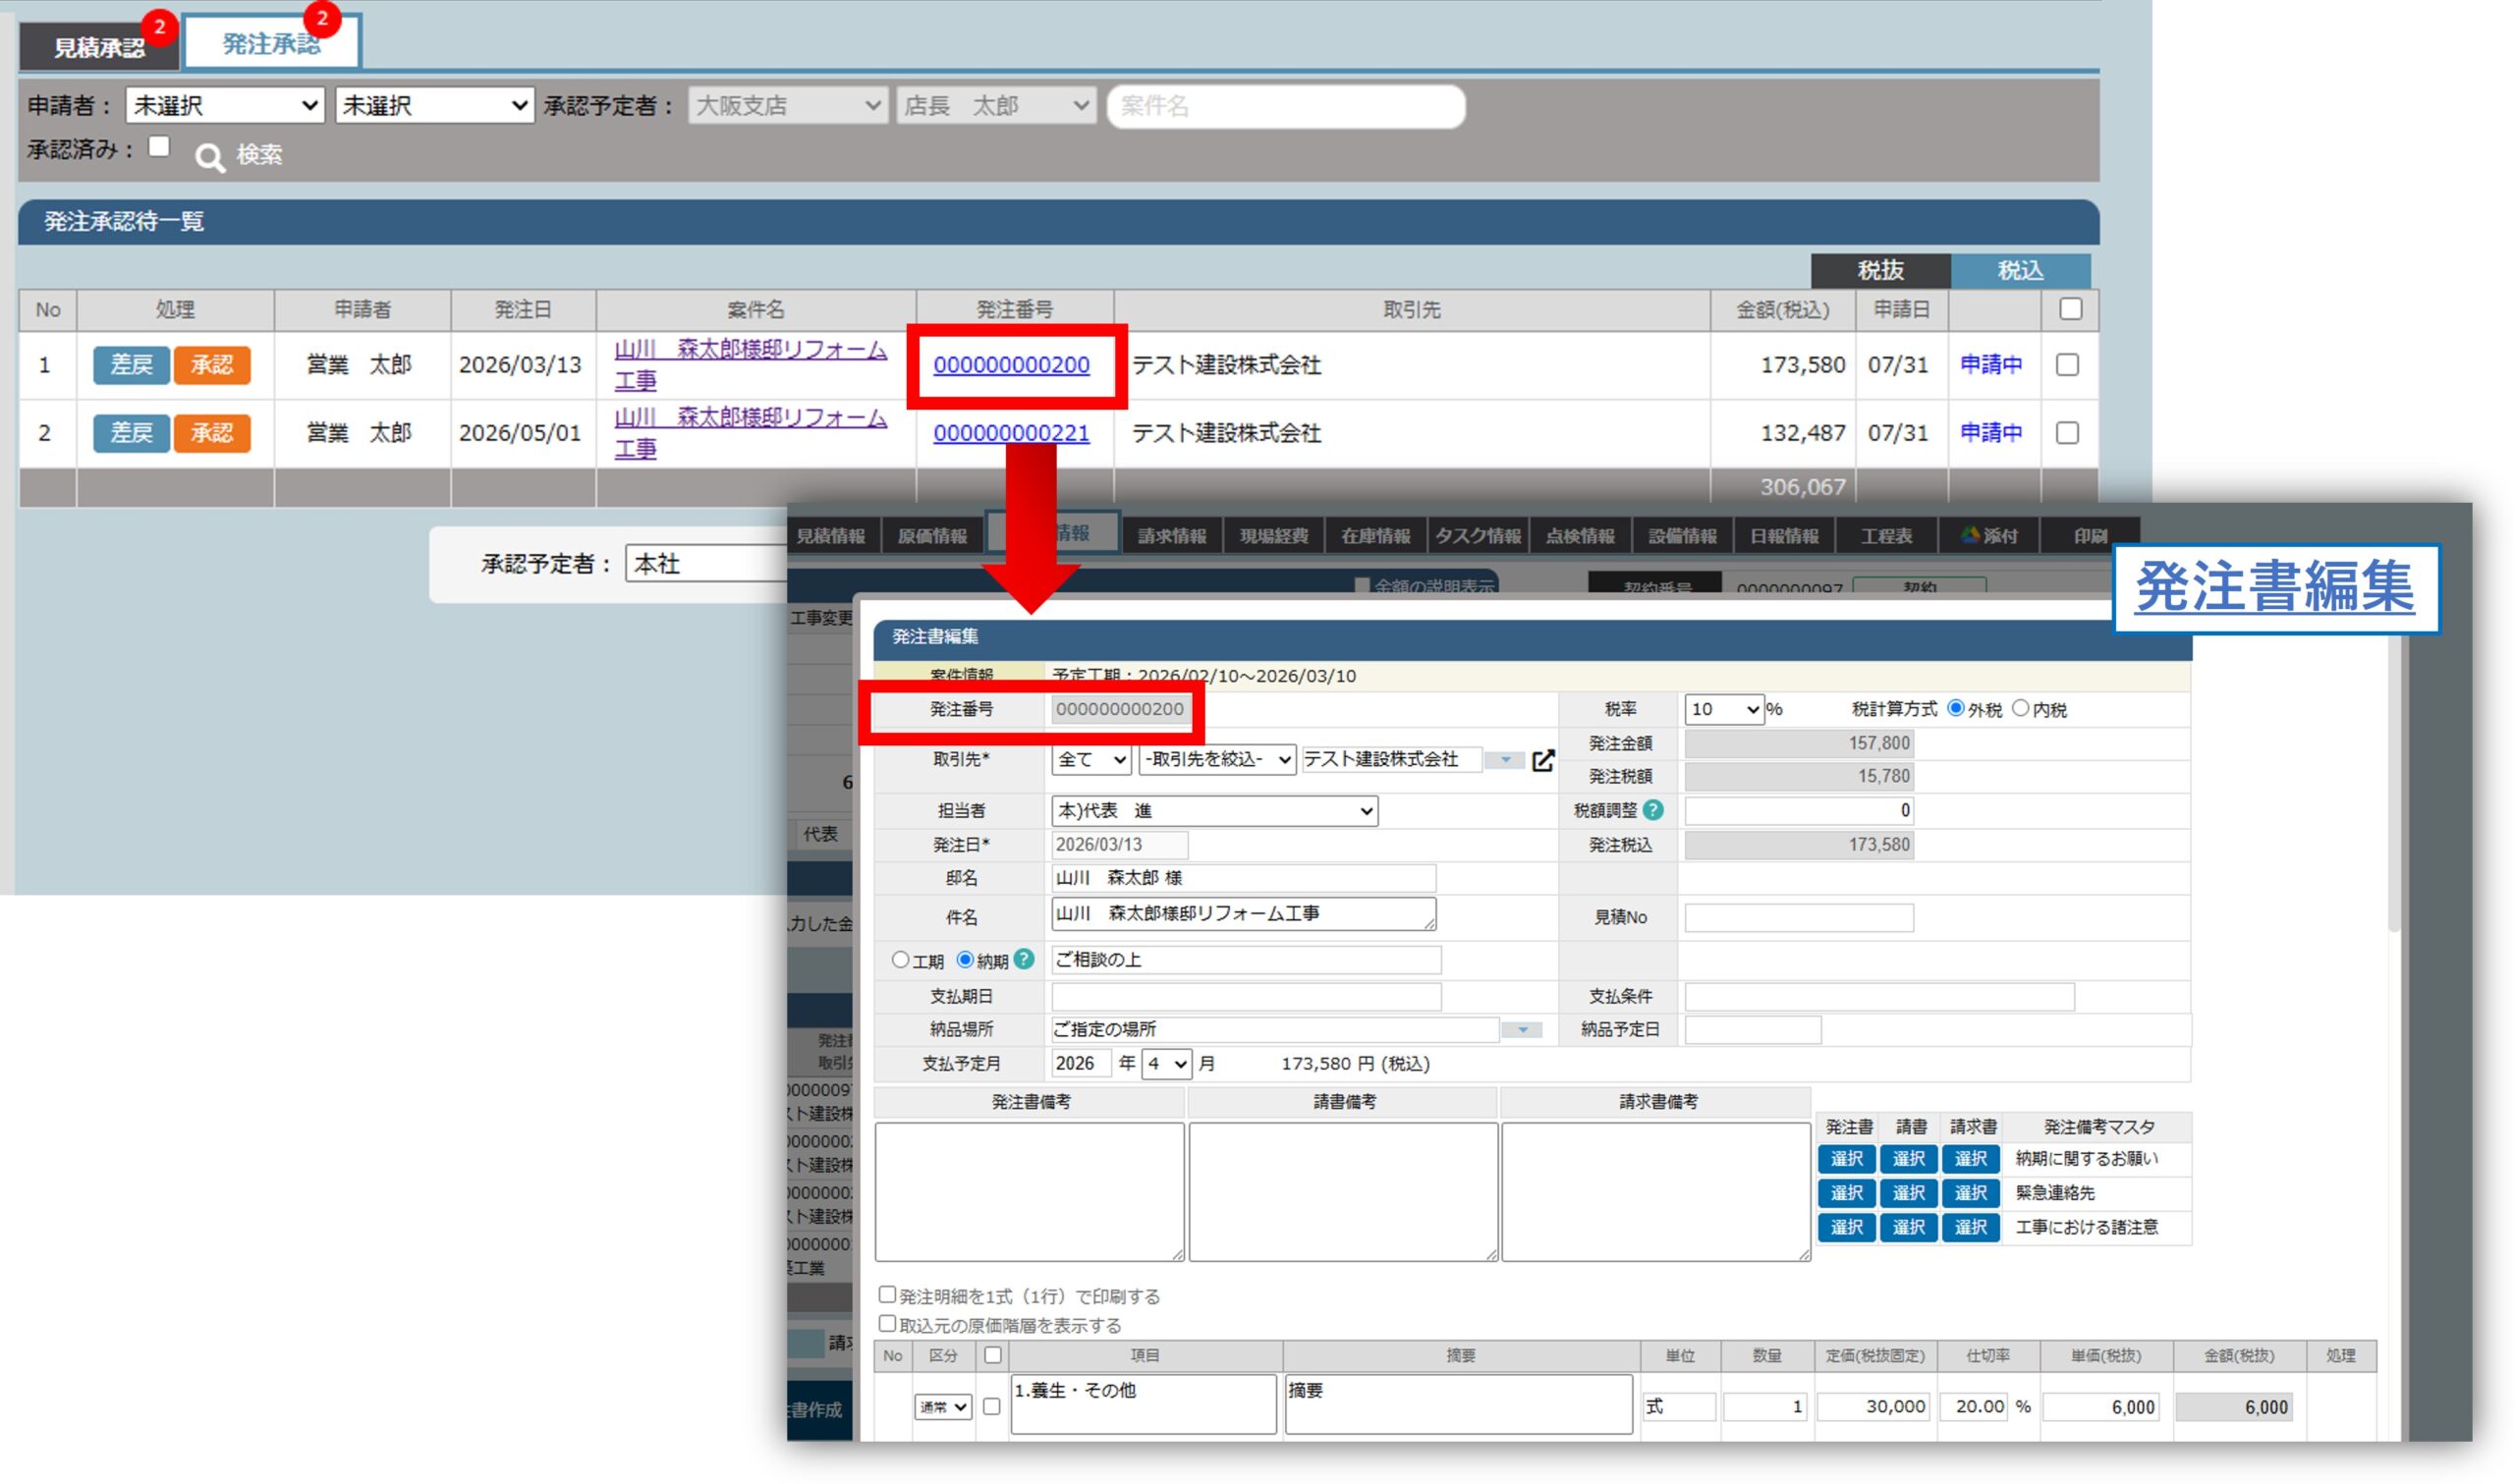
Task: Expand the 担当者 dropdown
Action: [1214, 810]
